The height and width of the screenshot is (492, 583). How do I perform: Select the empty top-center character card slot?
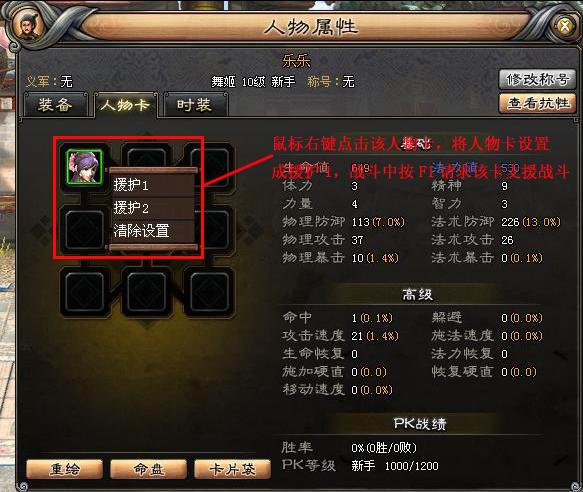pos(147,158)
